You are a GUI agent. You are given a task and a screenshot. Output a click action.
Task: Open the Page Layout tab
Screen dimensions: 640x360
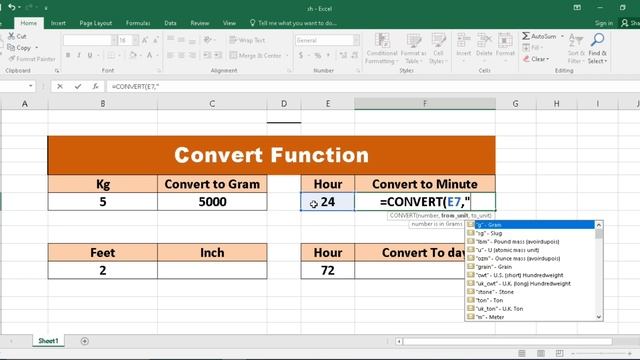[x=96, y=23]
